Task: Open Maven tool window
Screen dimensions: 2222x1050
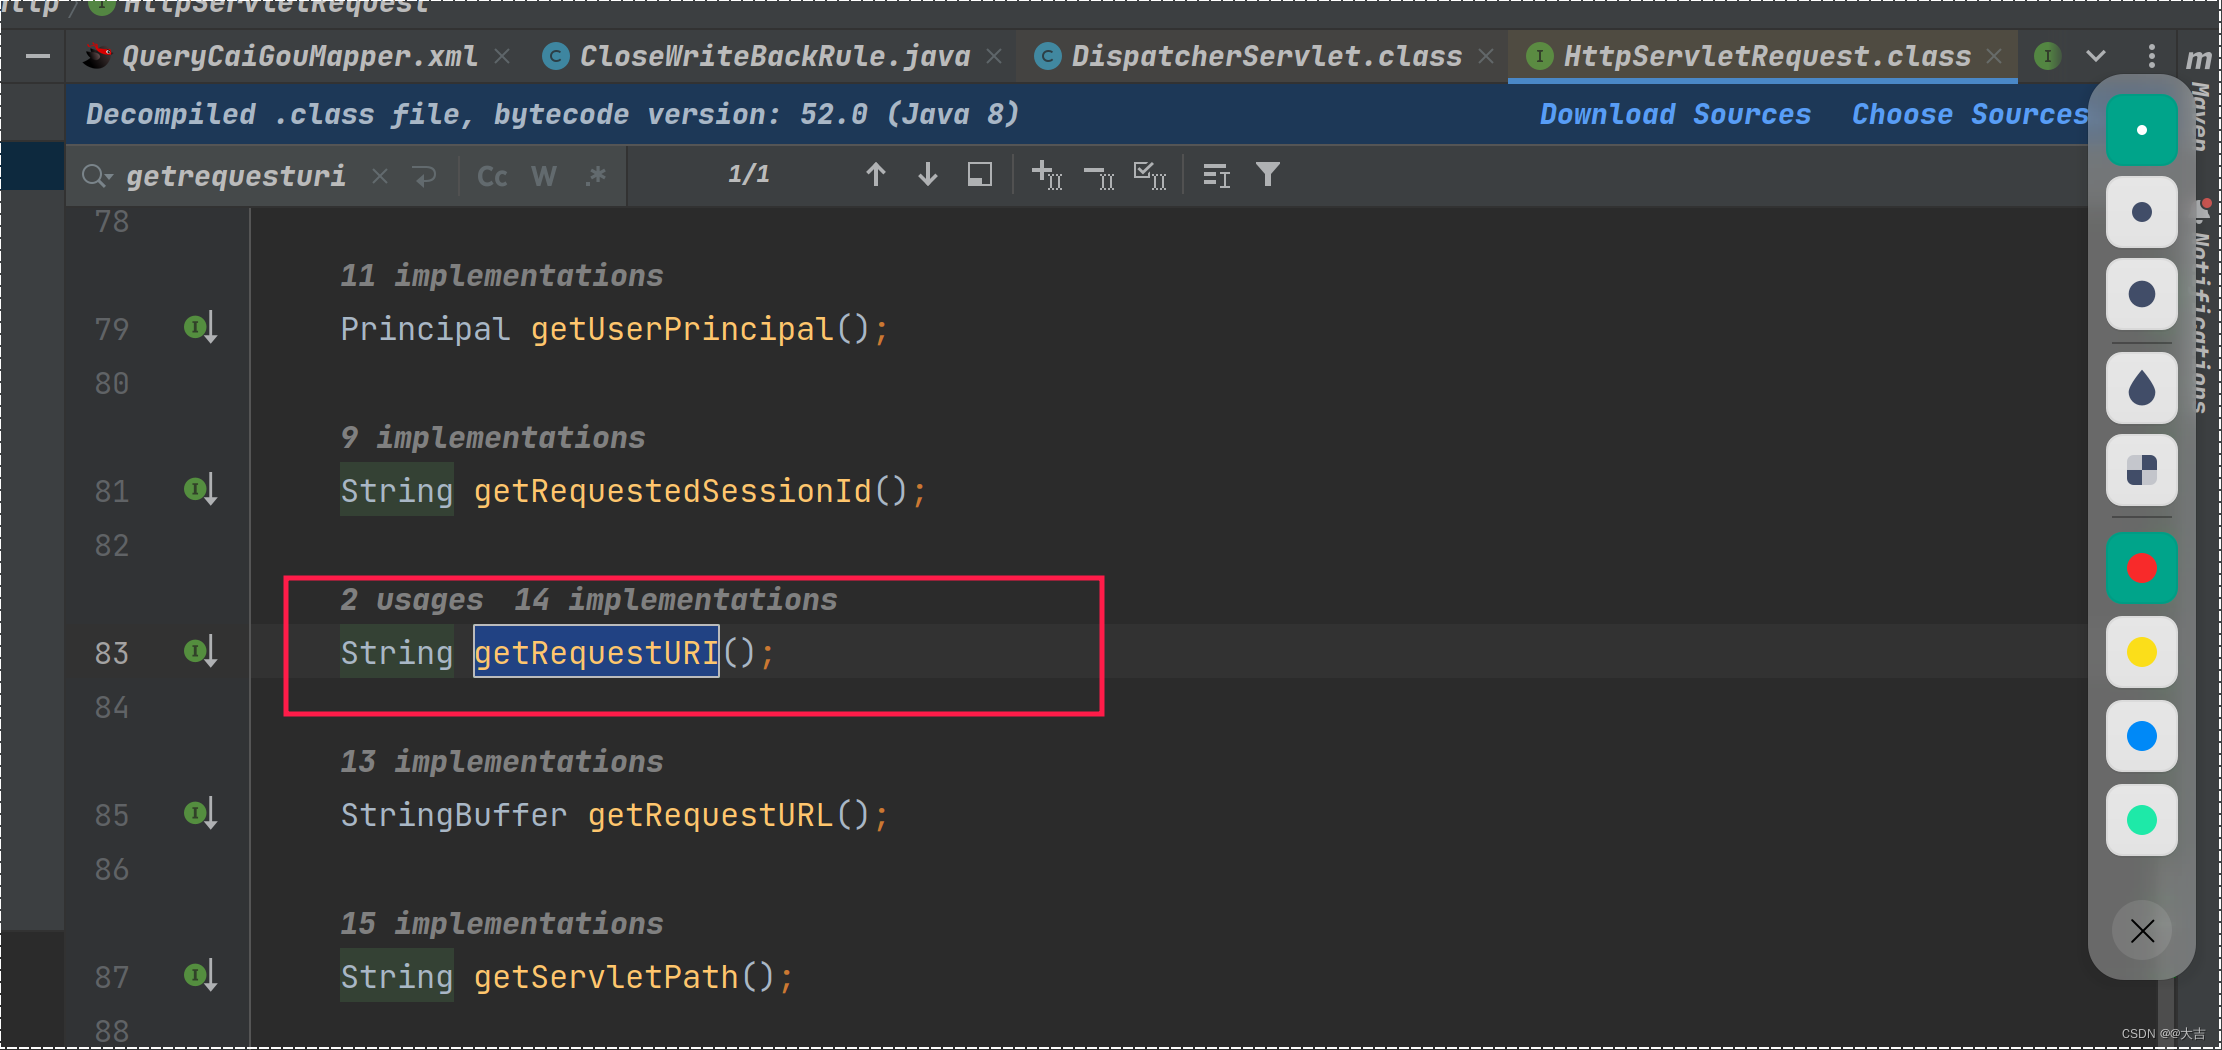Action: point(2200,100)
